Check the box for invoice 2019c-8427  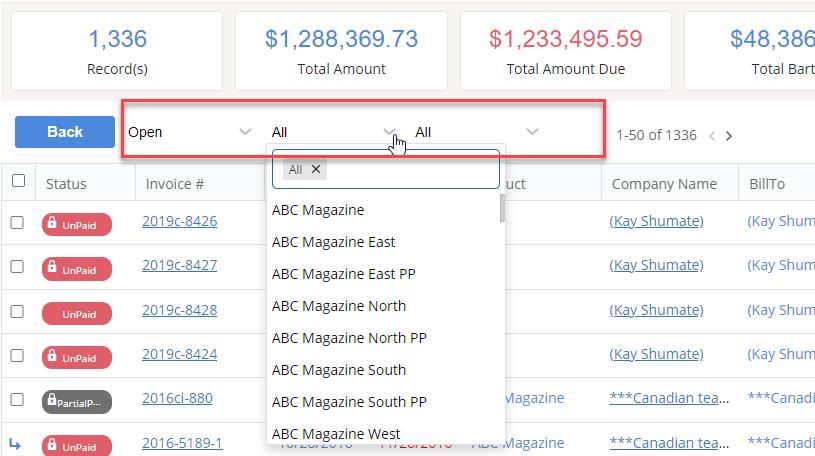[17, 266]
